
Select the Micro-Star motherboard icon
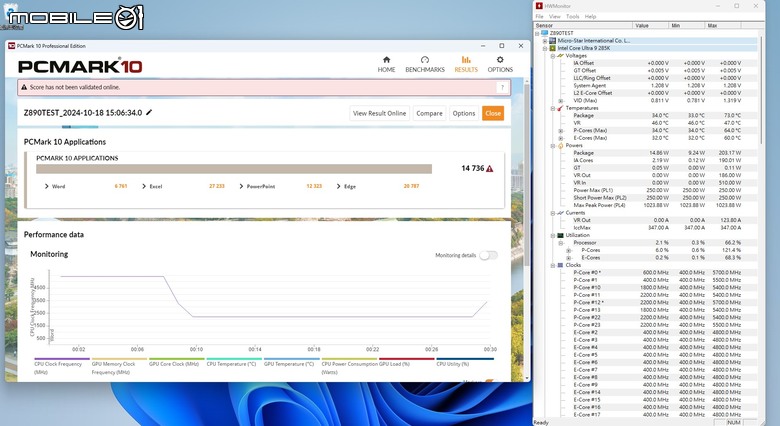[553, 41]
